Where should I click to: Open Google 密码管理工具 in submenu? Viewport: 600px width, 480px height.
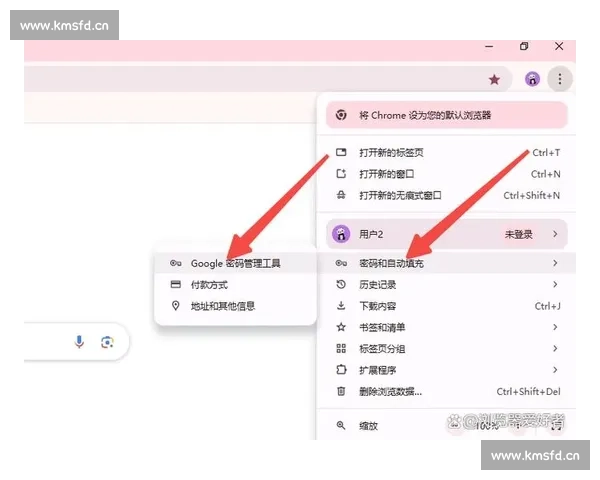[x=235, y=263]
